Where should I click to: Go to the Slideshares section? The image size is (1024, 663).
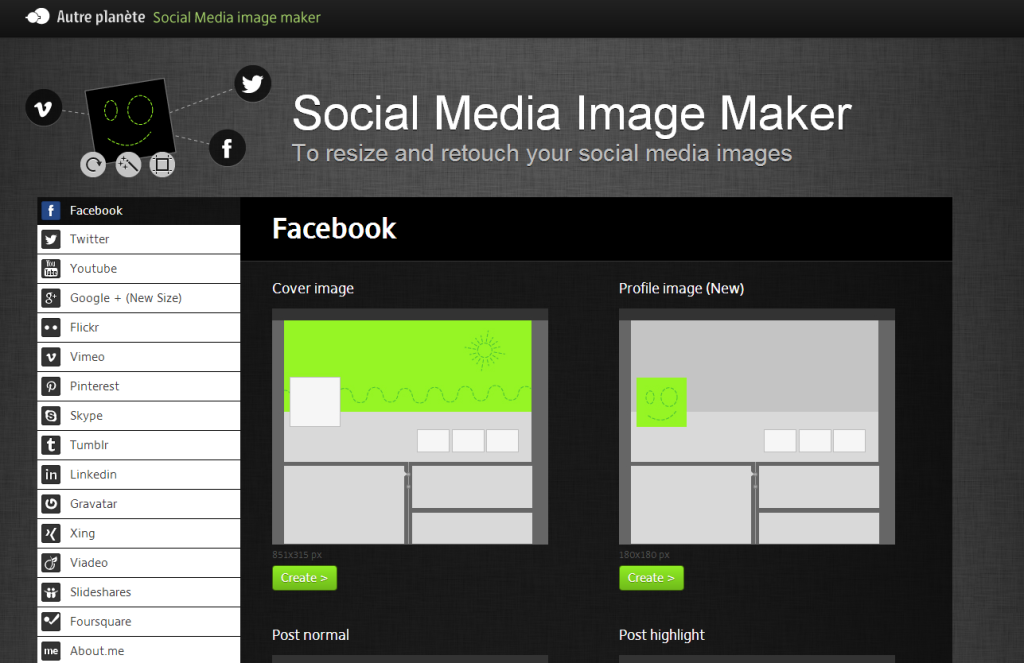[138, 592]
